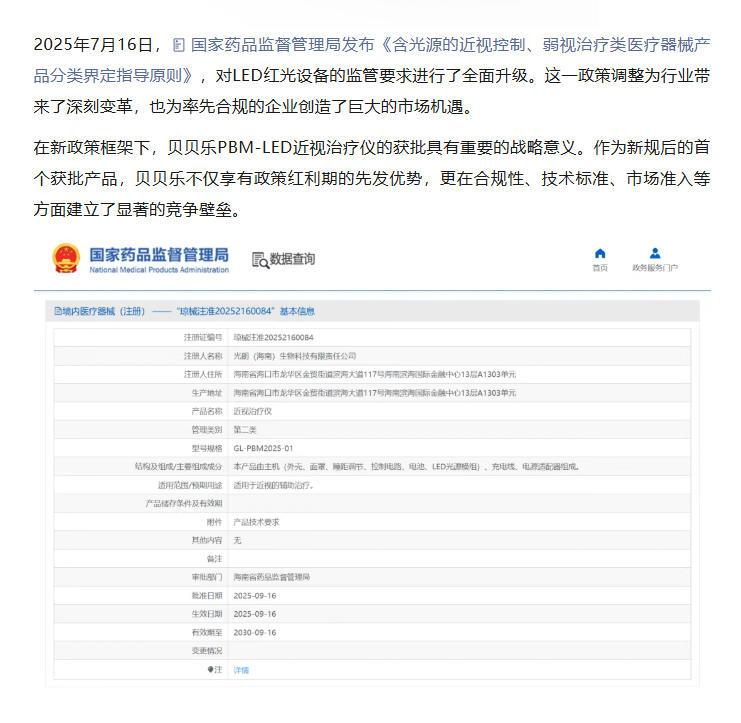Click the 数据查询 magnifier icon
Screen dimensions: 741x723
260,260
